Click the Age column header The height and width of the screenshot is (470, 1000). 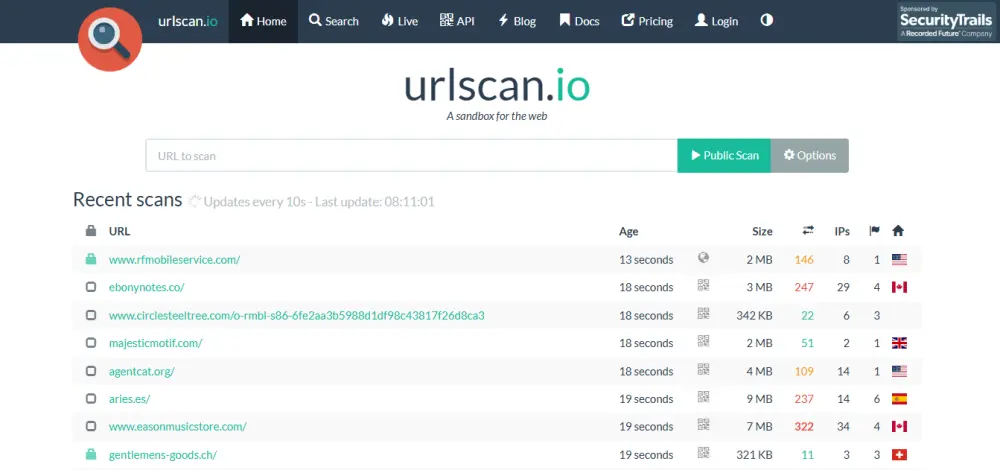628,231
